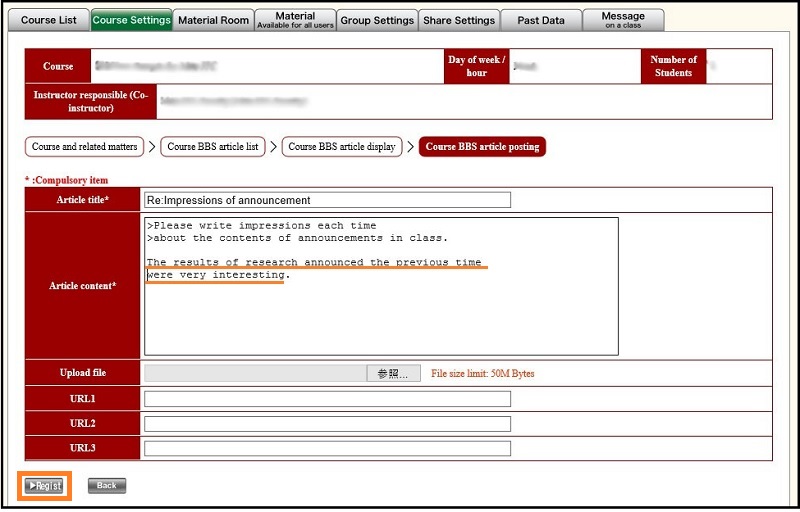Submit the article with the Regist button

pyautogui.click(x=46, y=486)
